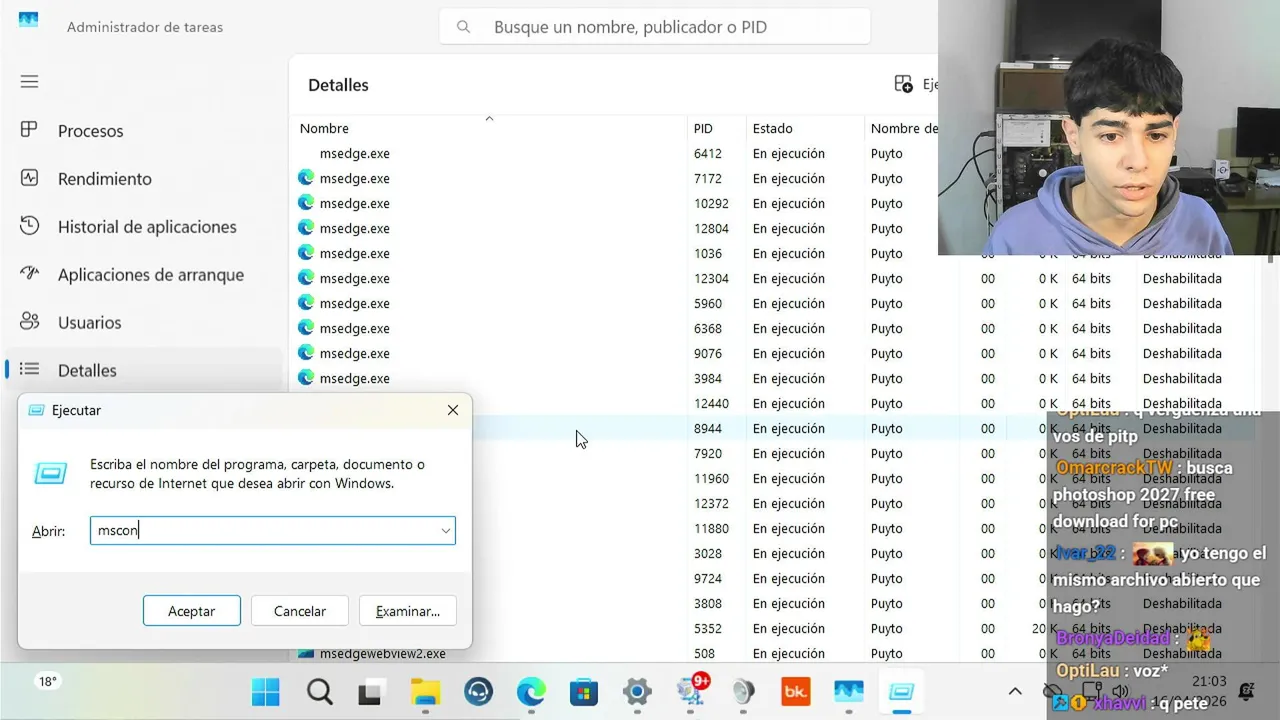Open the taskbar app with 9+ badge
1280x720 pixels.
691,690
